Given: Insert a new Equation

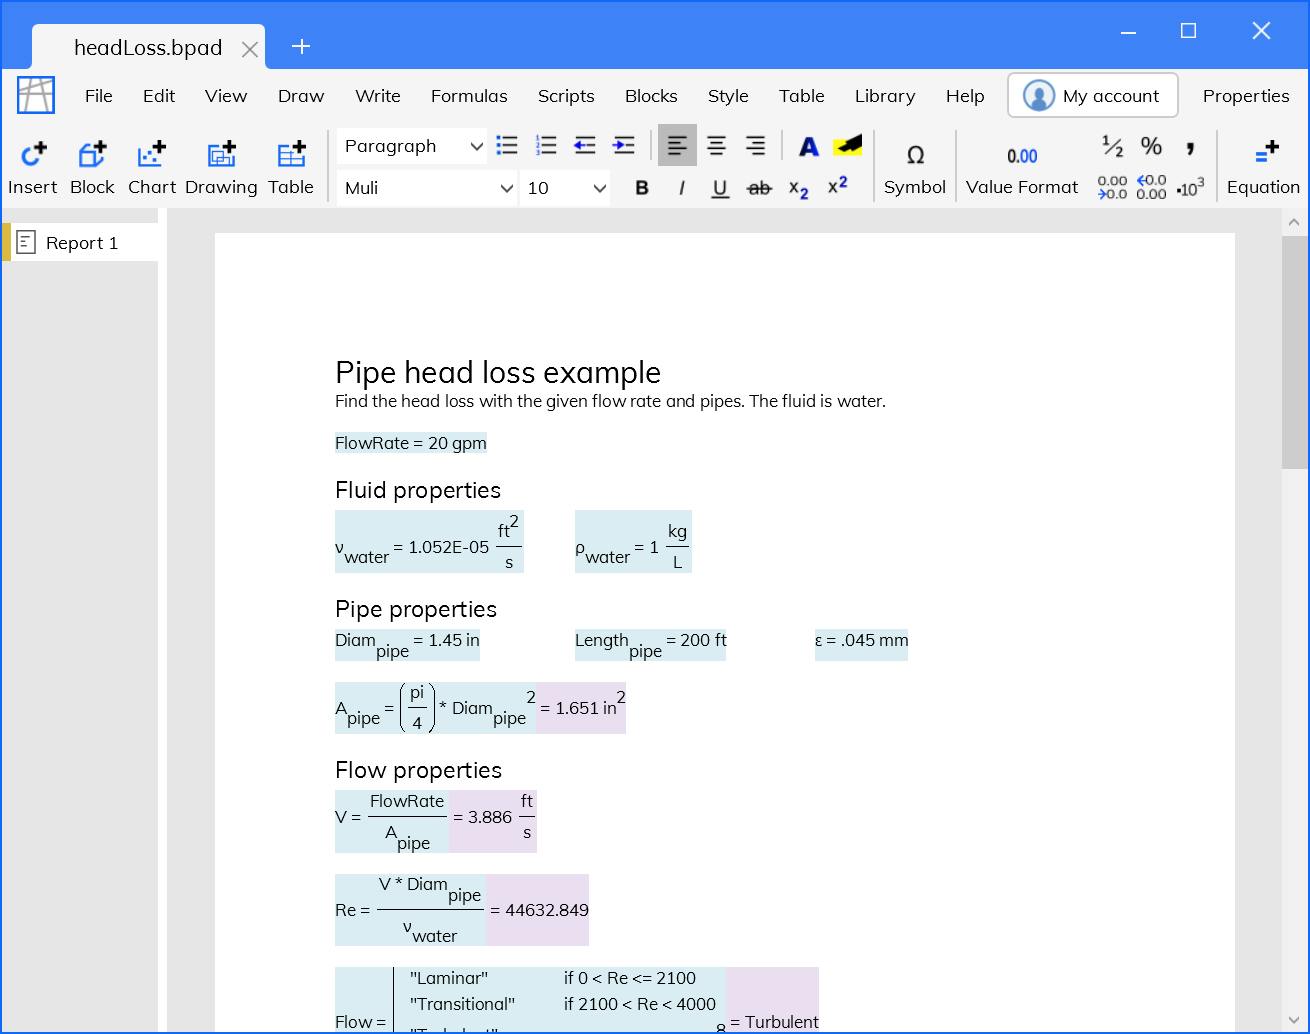Looking at the screenshot, I should click(1263, 166).
